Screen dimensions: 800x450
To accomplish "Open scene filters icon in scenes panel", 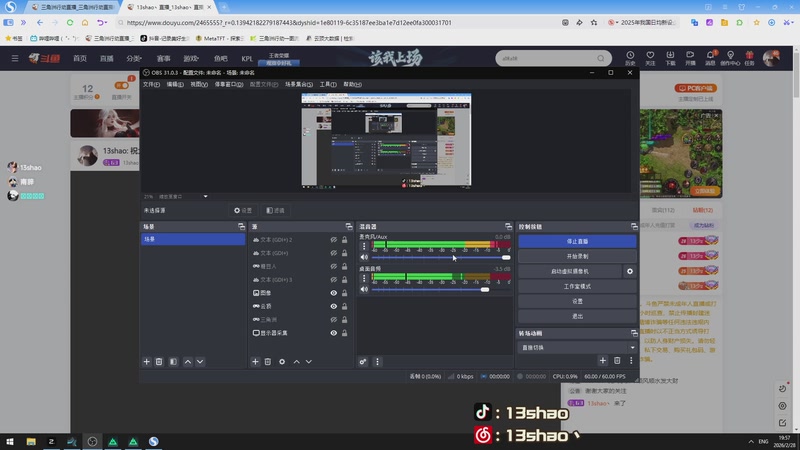I will tap(173, 362).
